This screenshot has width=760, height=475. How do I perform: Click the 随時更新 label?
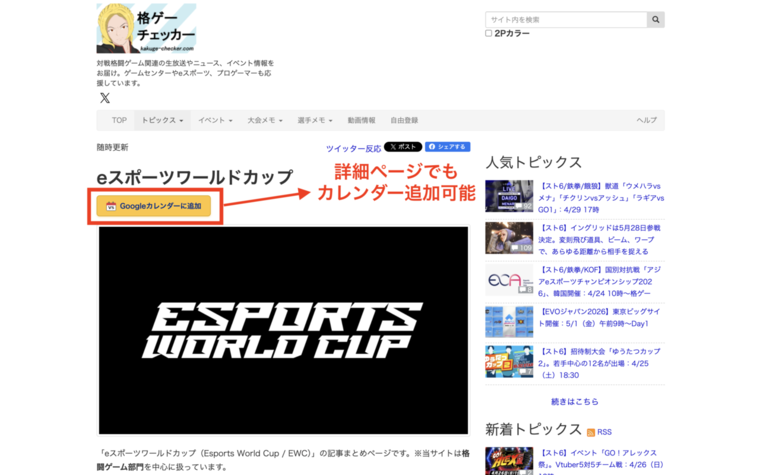(112, 147)
